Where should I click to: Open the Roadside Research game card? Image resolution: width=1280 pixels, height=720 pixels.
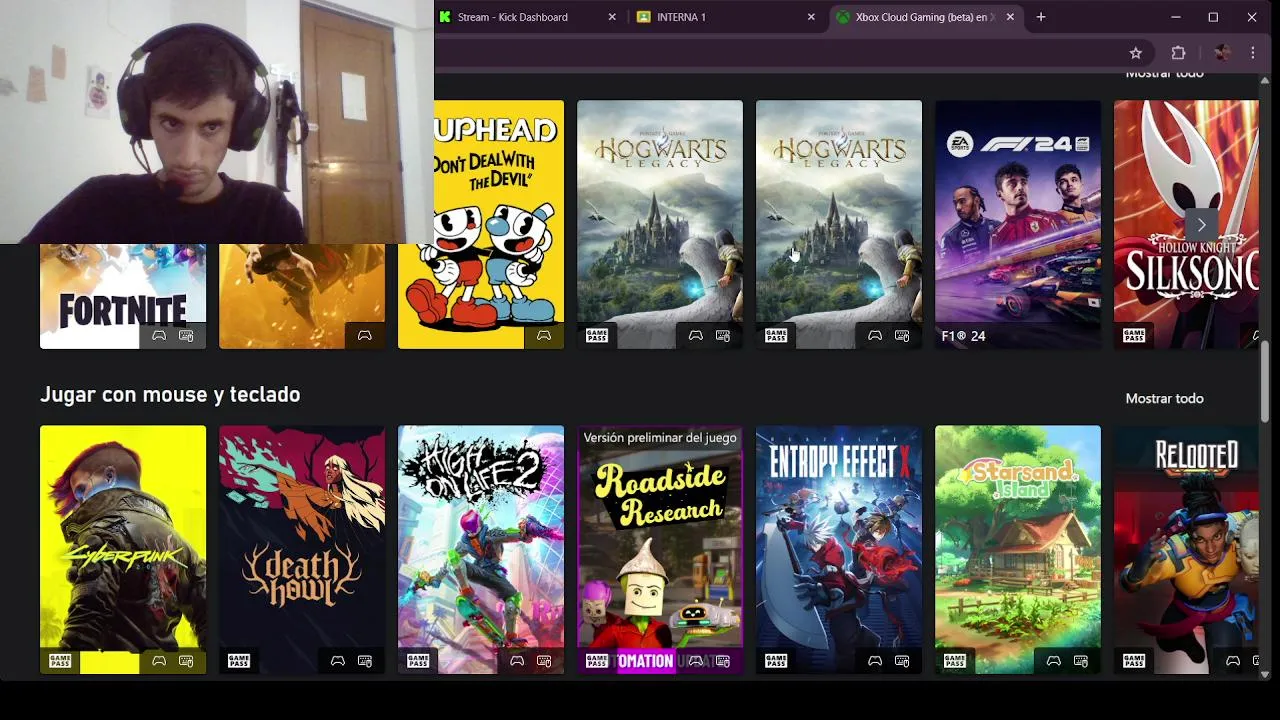coord(660,550)
